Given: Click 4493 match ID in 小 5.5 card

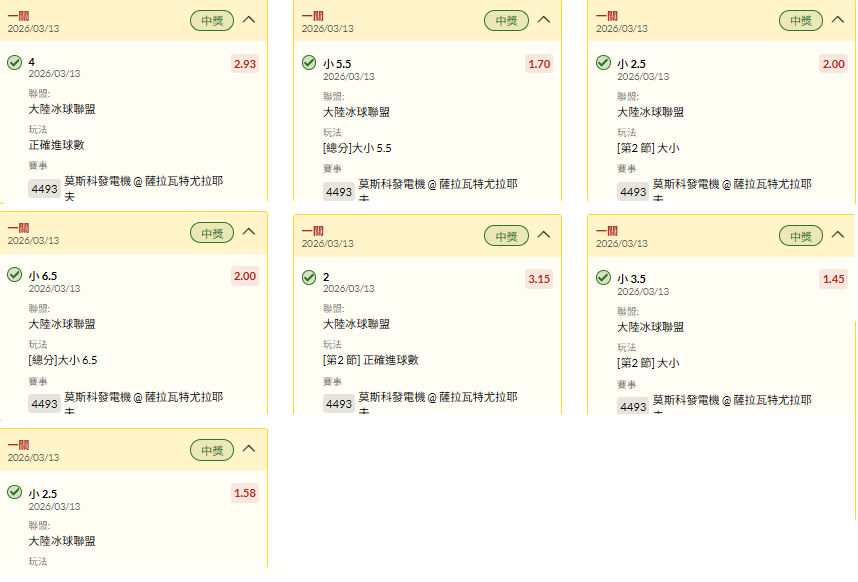Looking at the screenshot, I should pyautogui.click(x=339, y=191).
